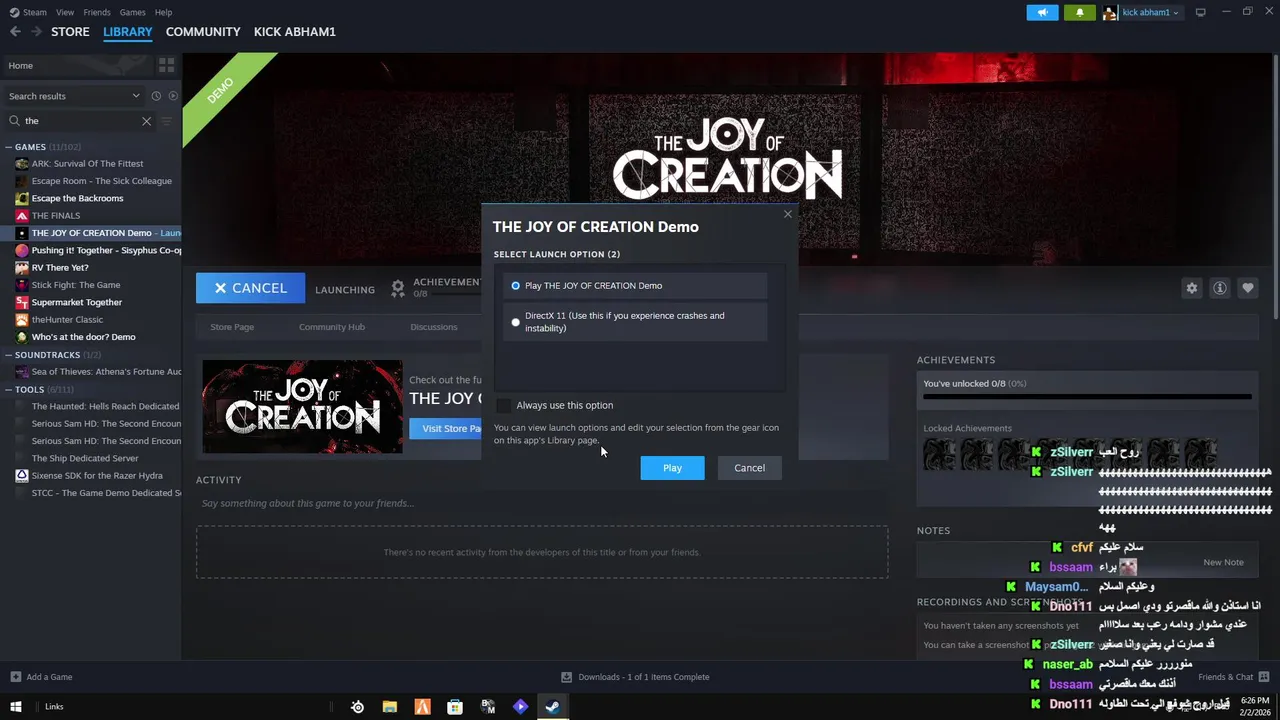This screenshot has width=1280, height=720.
Task: Tick Always use this option checkbox
Action: (503, 405)
